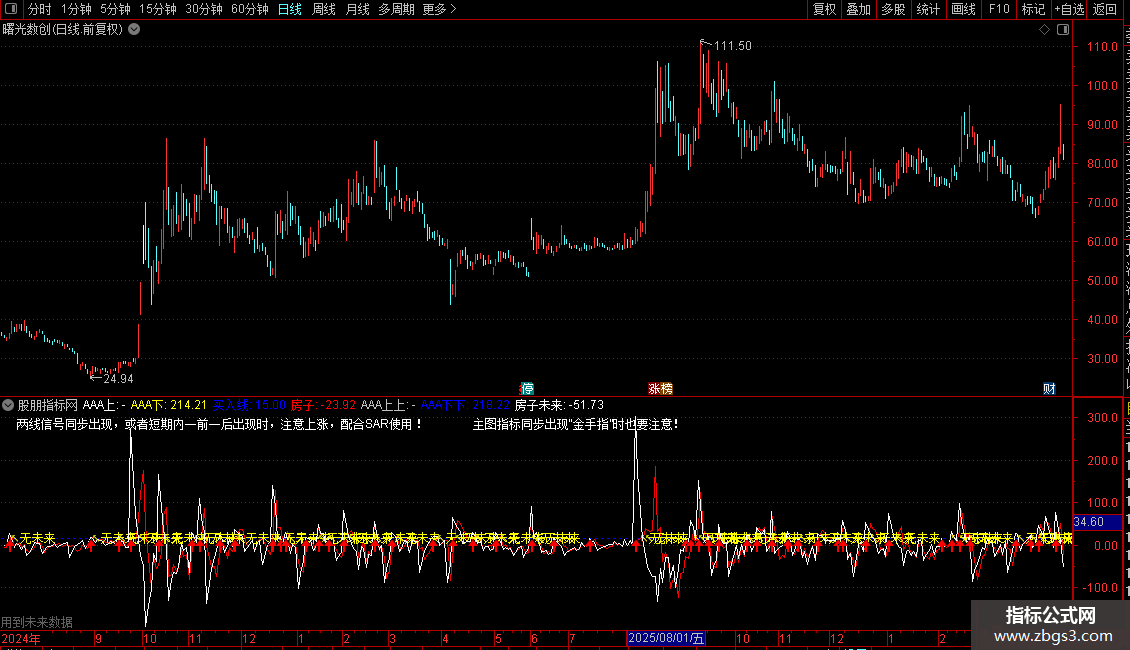Add stock via +自选 button

coord(1069,9)
